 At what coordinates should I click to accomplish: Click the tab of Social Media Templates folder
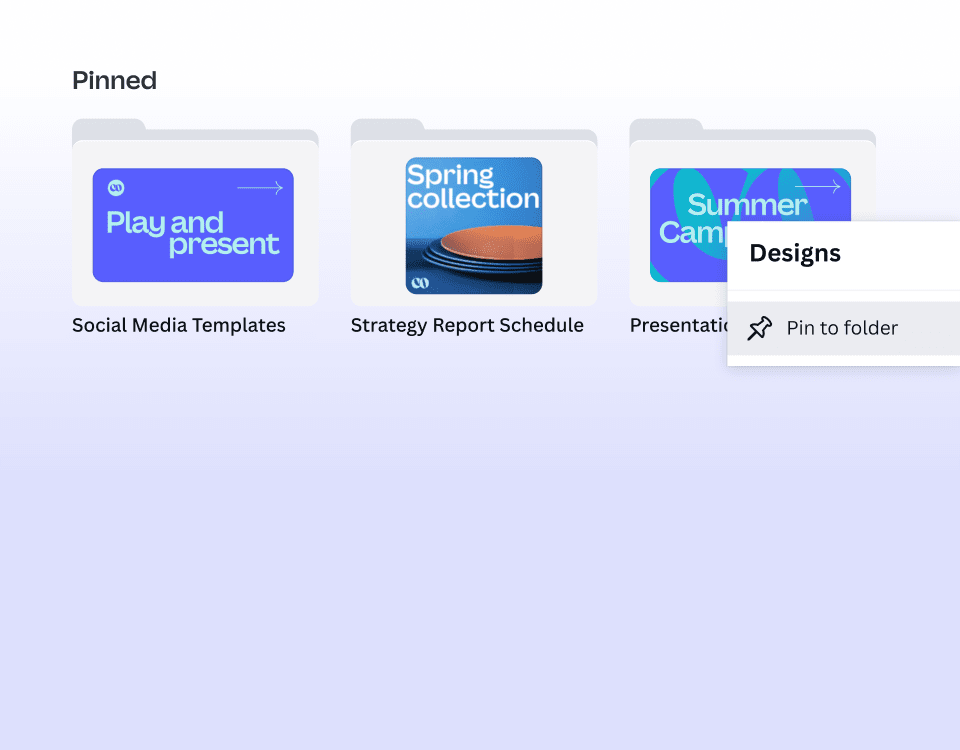(x=109, y=128)
